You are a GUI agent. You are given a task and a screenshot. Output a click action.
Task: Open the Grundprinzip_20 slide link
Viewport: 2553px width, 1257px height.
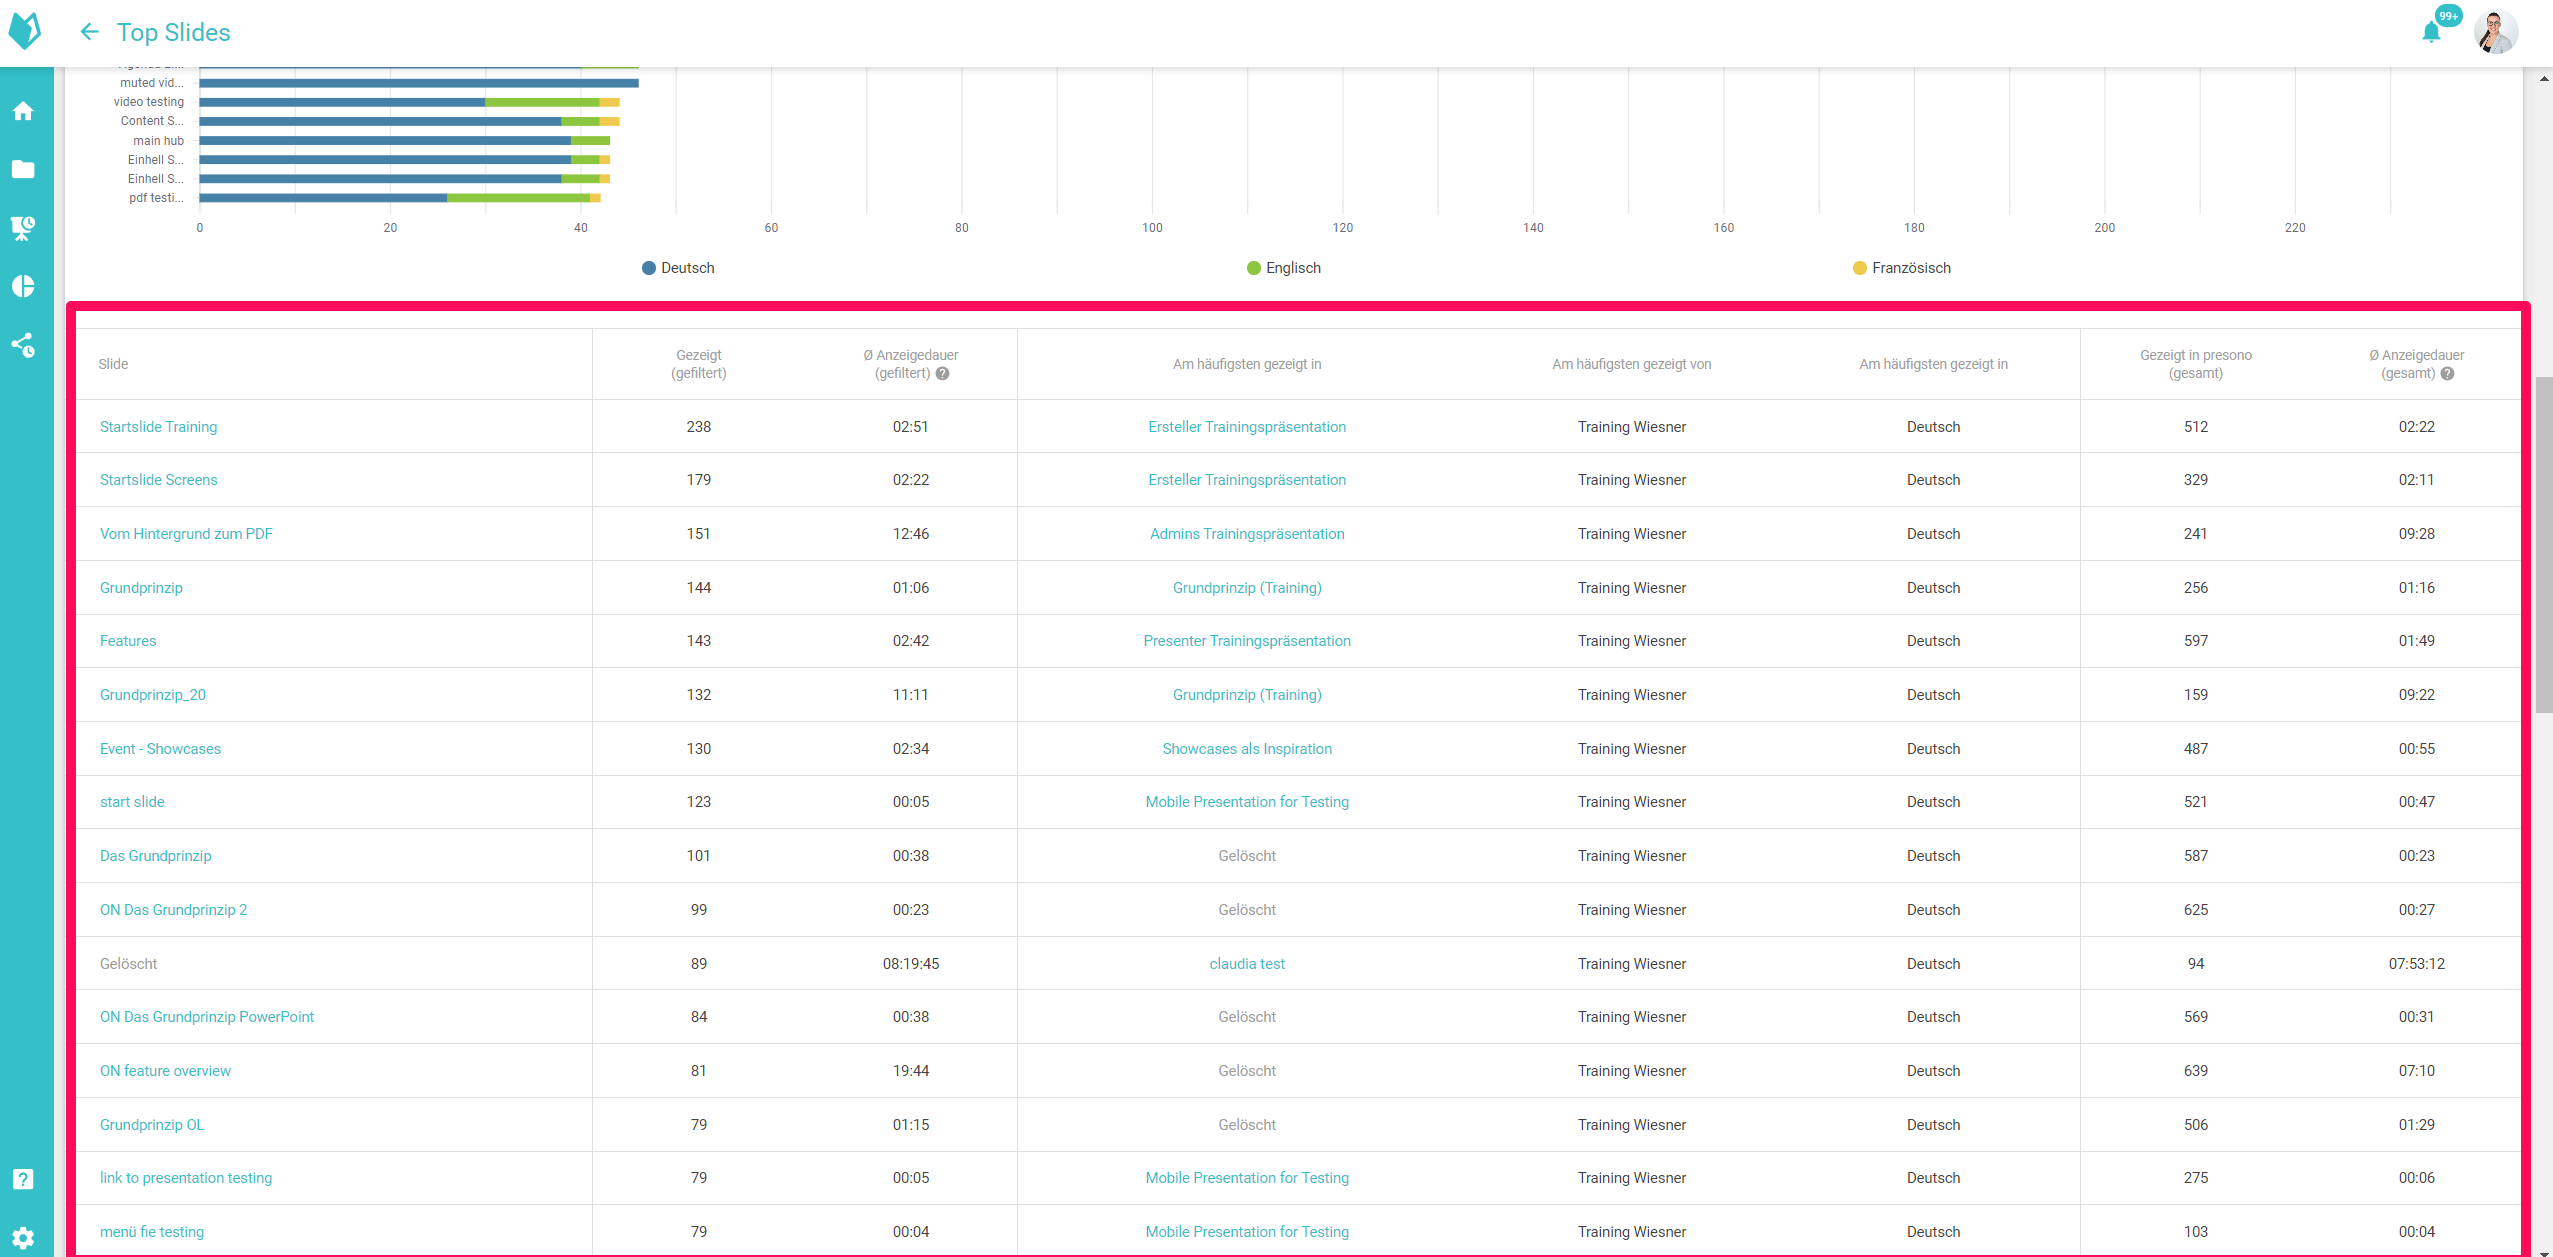(153, 695)
